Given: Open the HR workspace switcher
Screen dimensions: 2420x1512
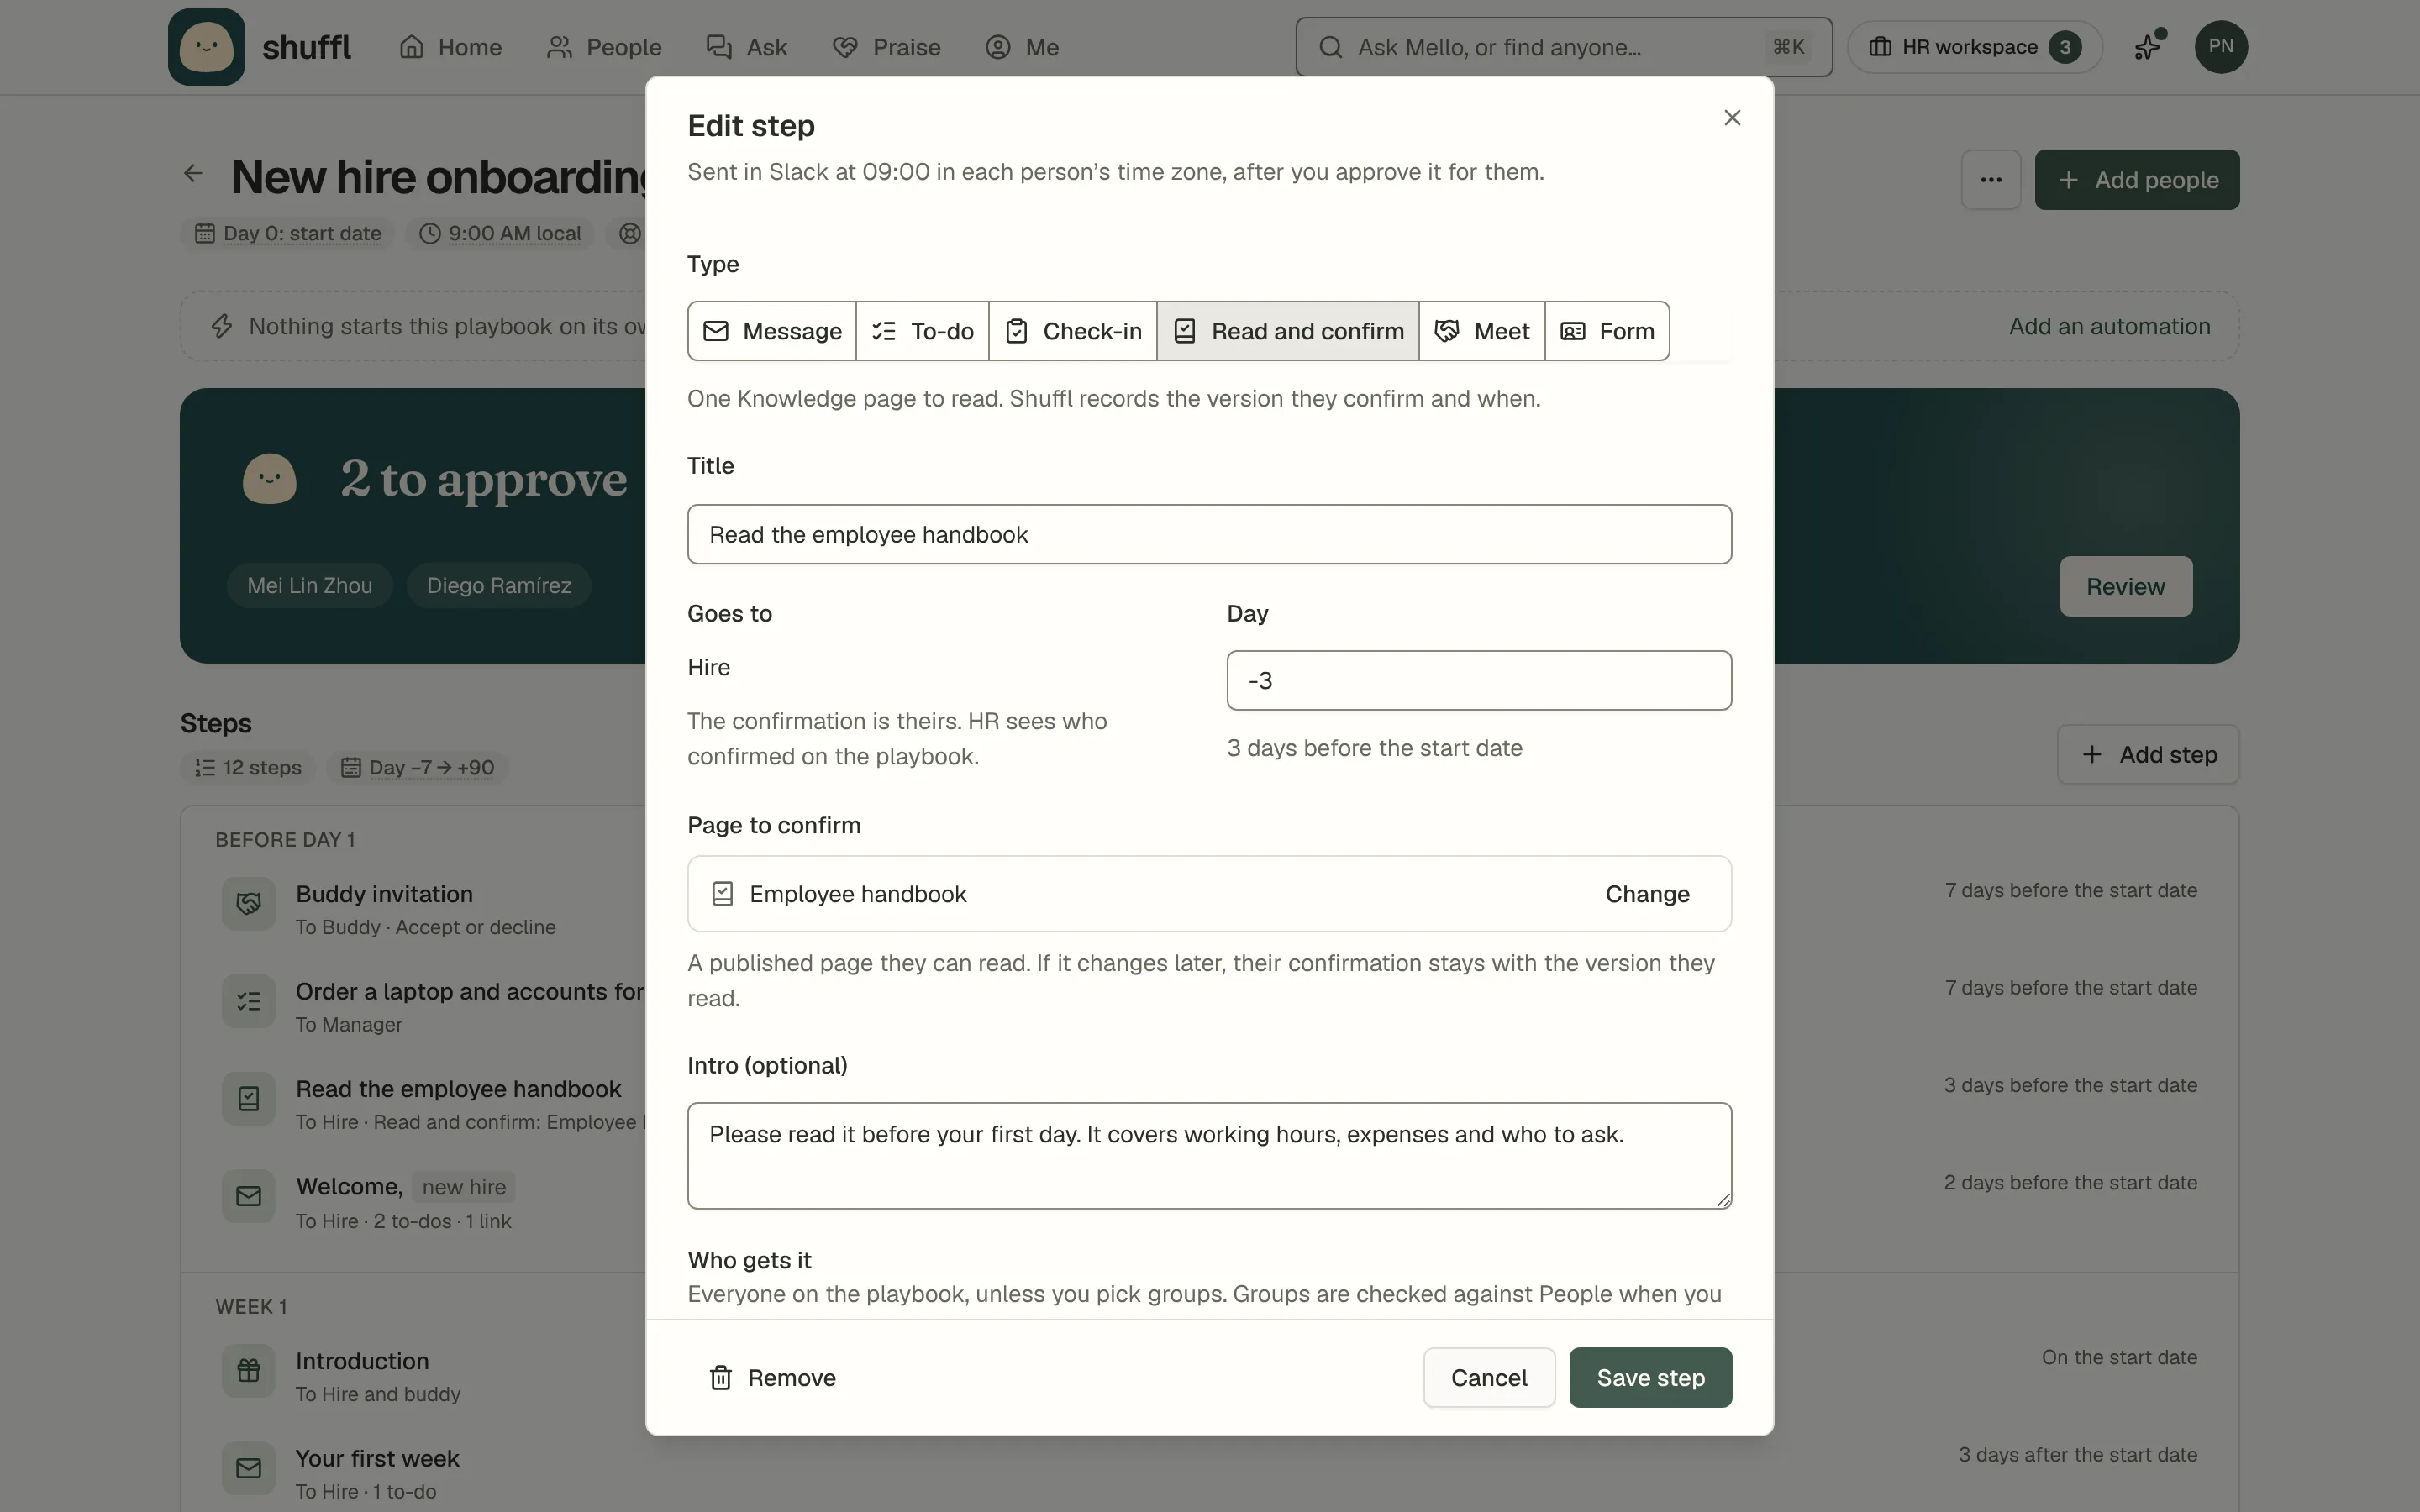Looking at the screenshot, I should click(1974, 47).
